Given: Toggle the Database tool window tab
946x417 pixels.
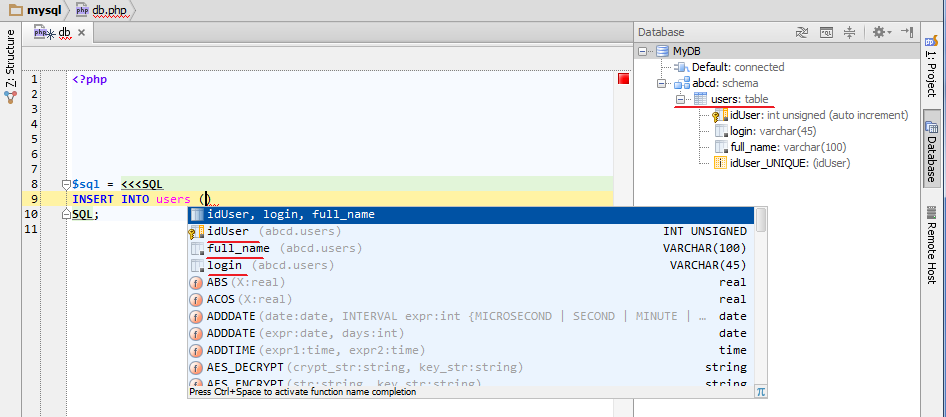Looking at the screenshot, I should tap(931, 148).
